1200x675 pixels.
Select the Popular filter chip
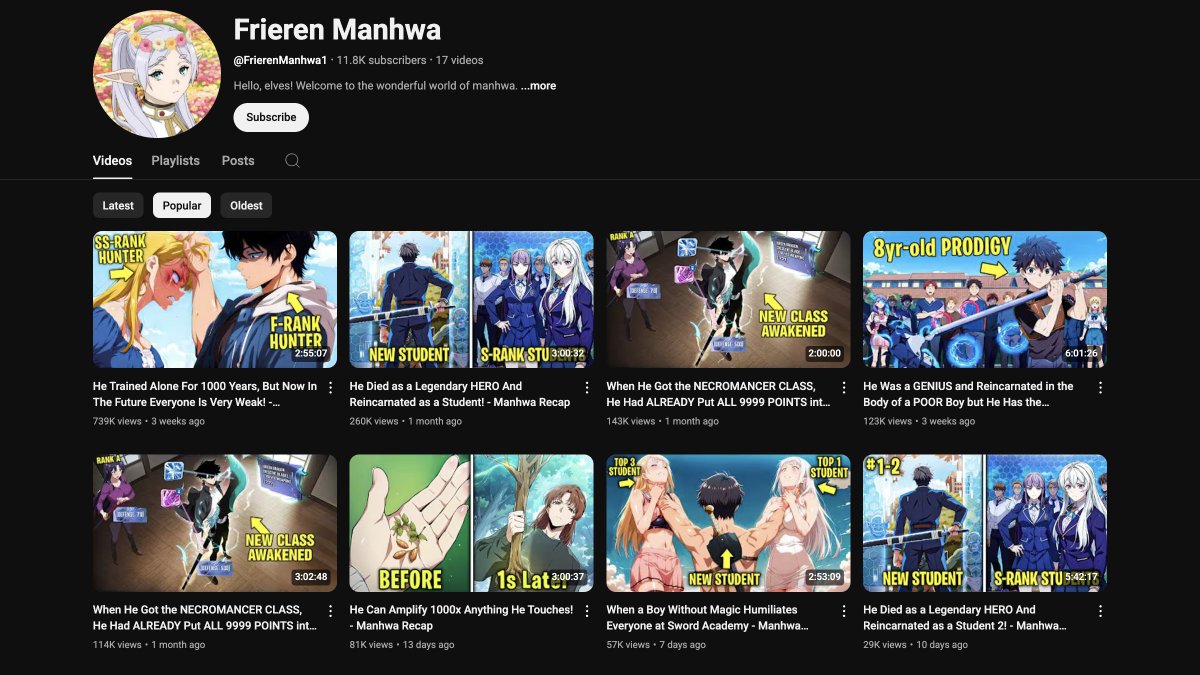click(x=182, y=205)
